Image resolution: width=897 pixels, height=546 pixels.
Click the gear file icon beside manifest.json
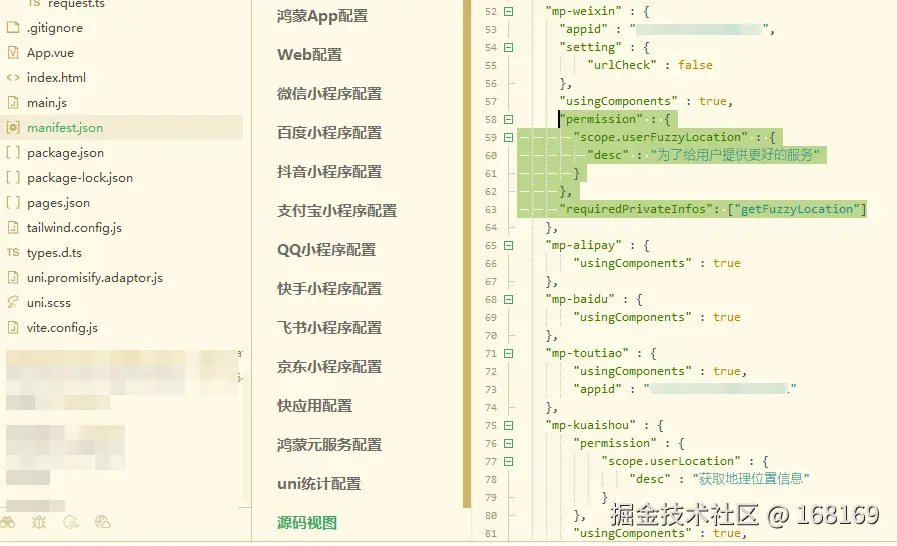(13, 128)
